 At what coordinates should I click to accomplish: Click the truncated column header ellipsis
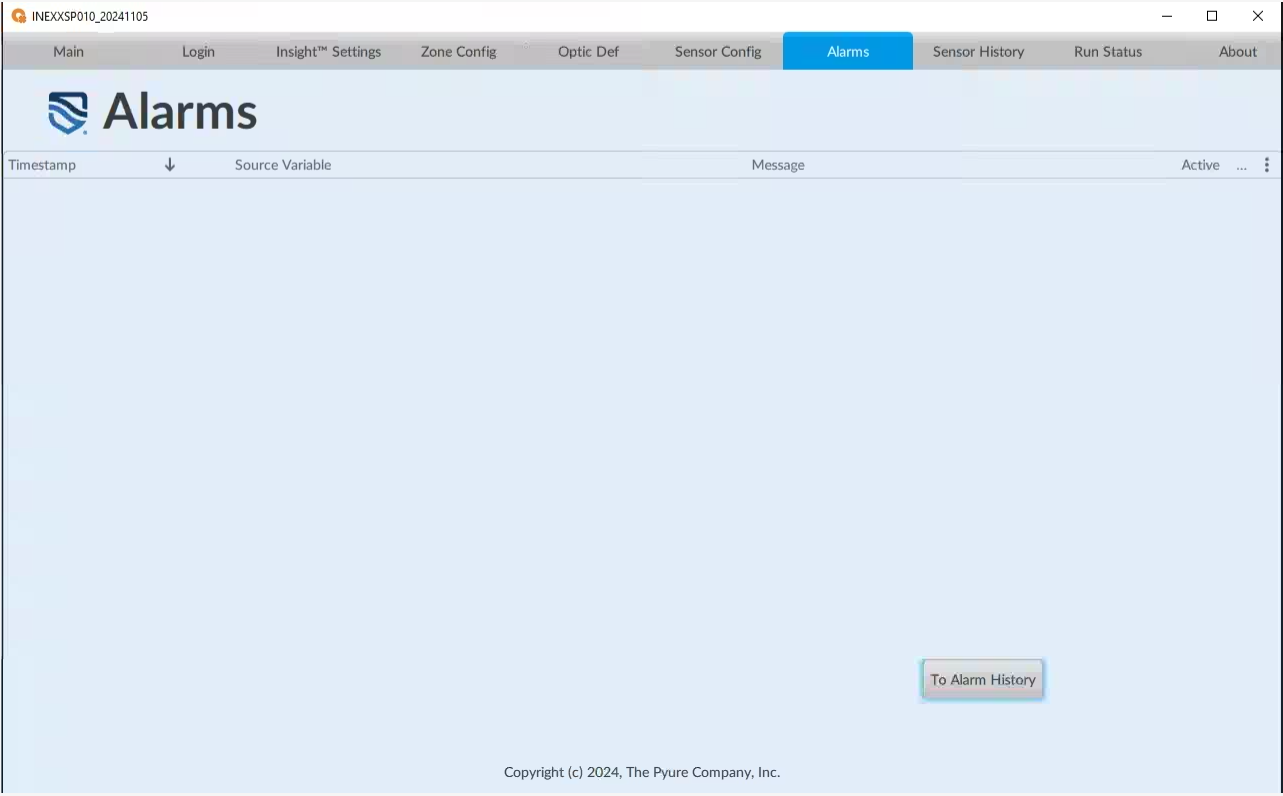pos(1242,166)
